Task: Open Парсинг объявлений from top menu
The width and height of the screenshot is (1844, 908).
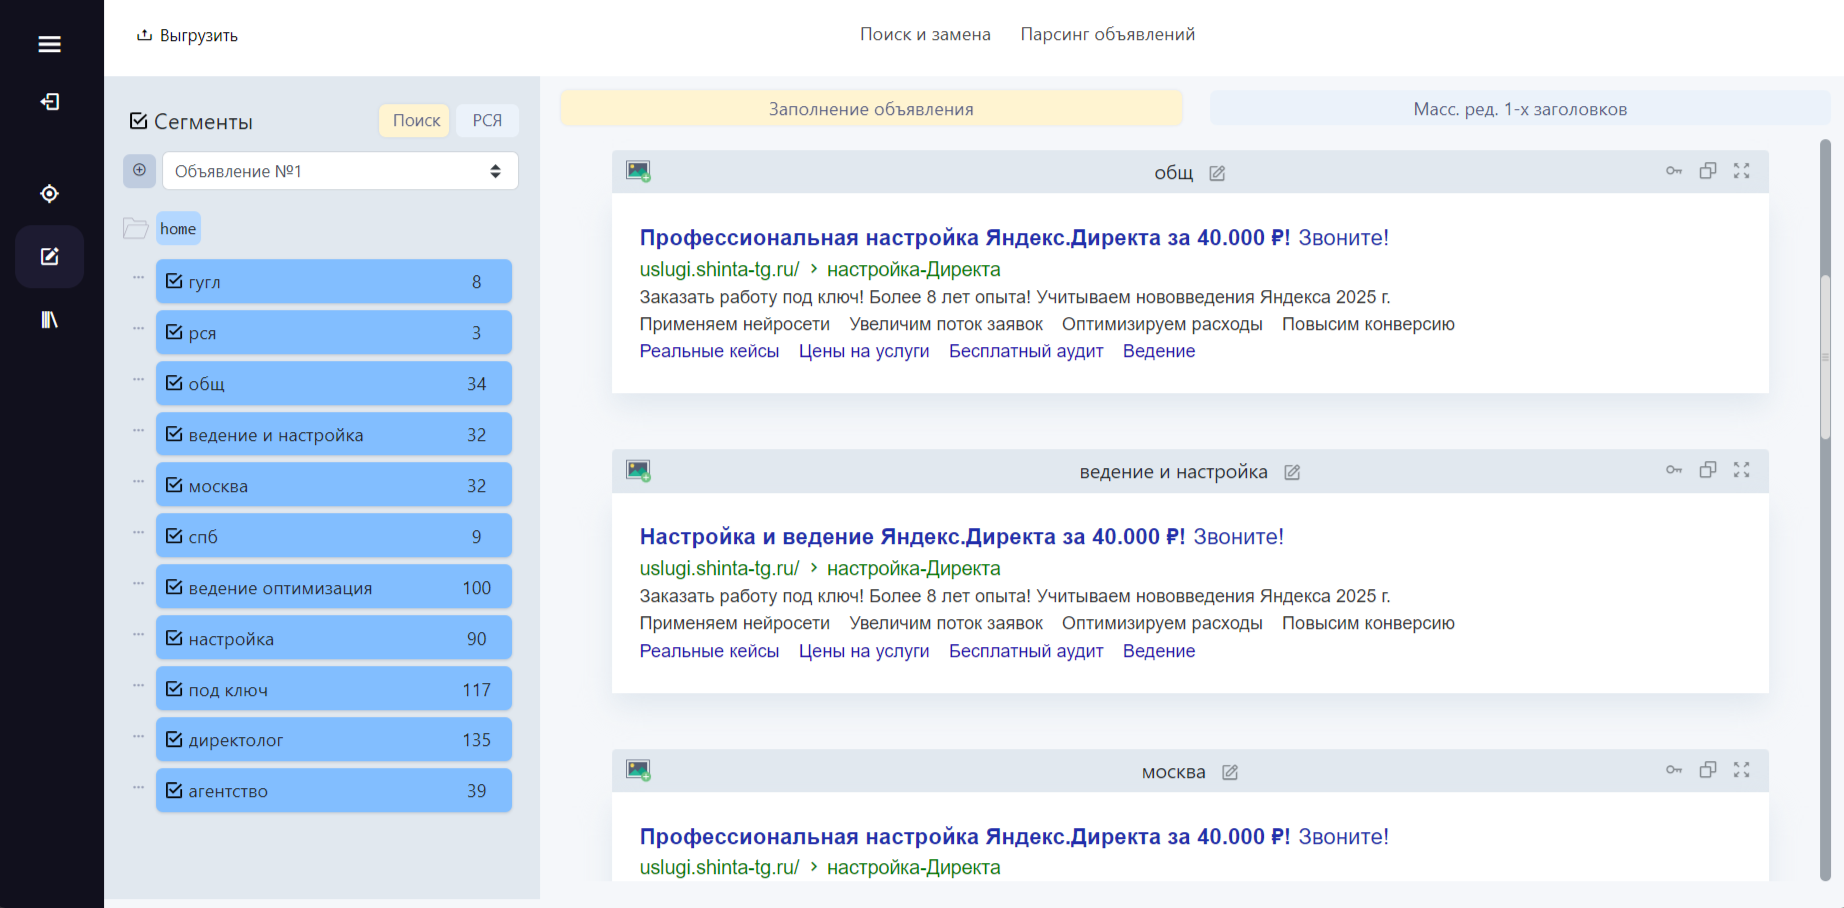Action: pyautogui.click(x=1108, y=34)
